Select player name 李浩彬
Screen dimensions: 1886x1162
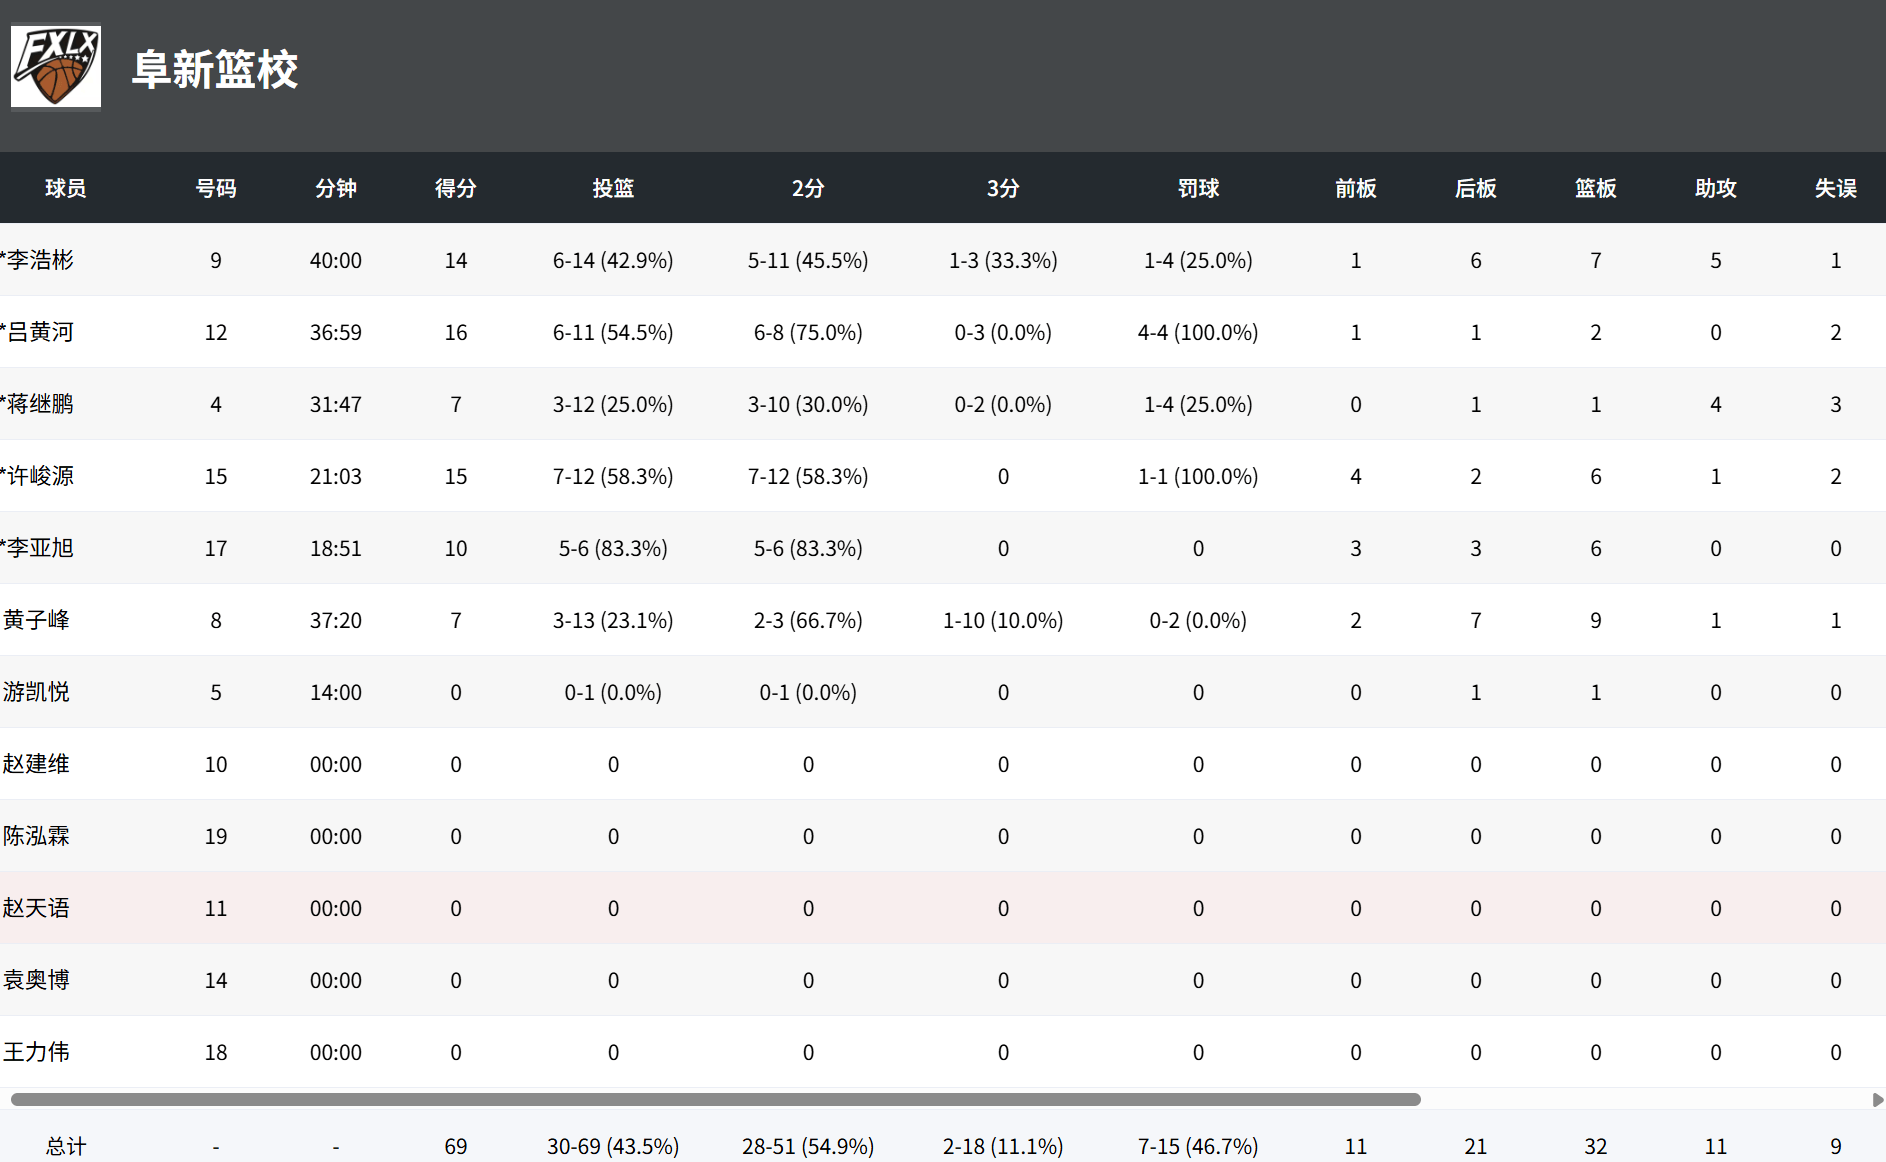tap(41, 260)
